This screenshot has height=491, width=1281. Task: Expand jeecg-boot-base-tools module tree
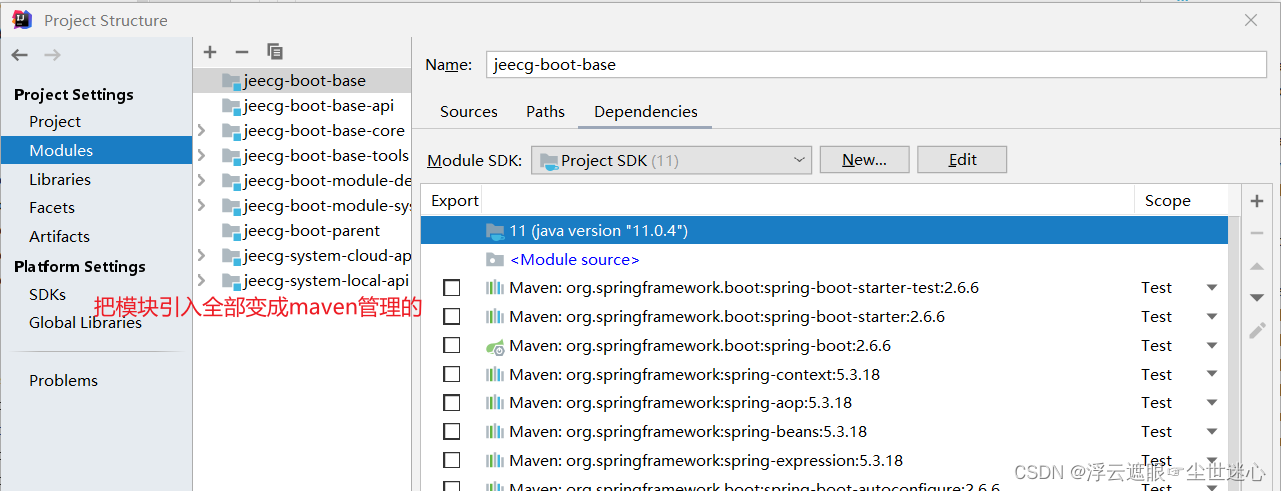(x=202, y=156)
